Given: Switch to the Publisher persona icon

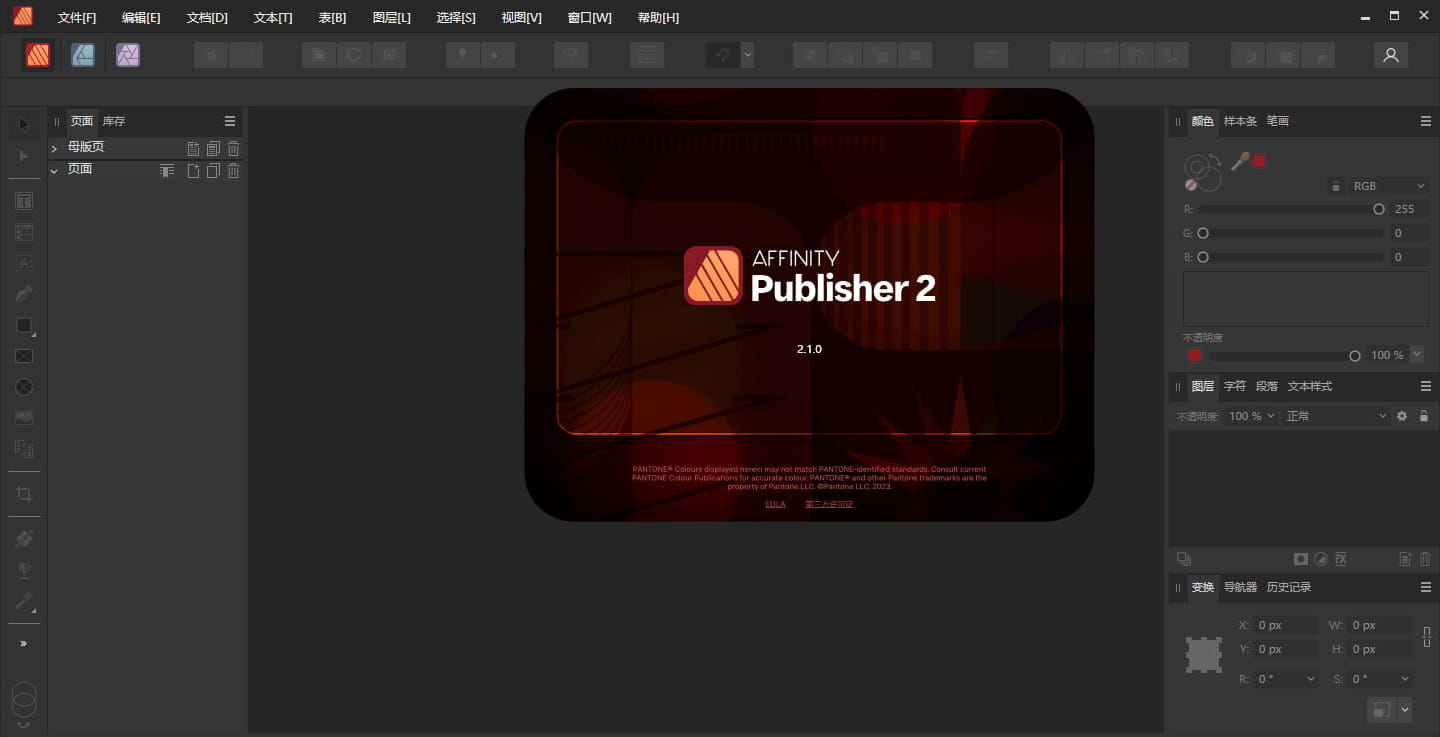Looking at the screenshot, I should pyautogui.click(x=38, y=55).
